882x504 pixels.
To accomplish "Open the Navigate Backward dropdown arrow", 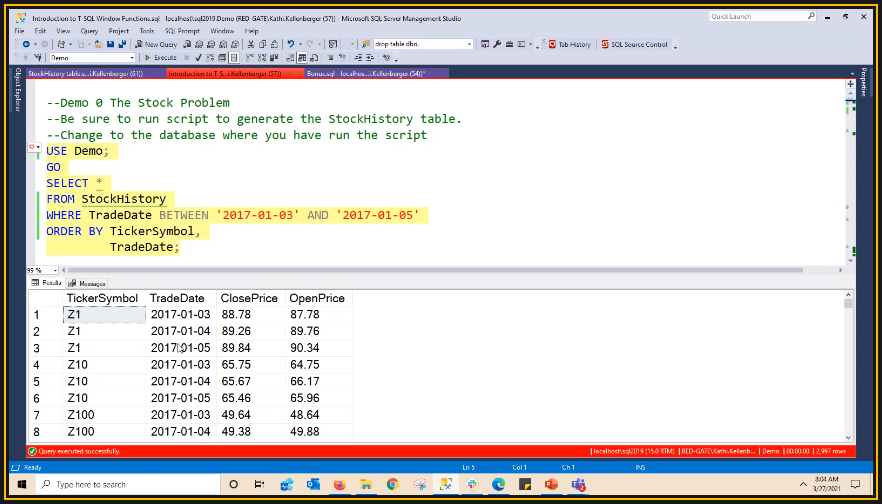I will (35, 44).
